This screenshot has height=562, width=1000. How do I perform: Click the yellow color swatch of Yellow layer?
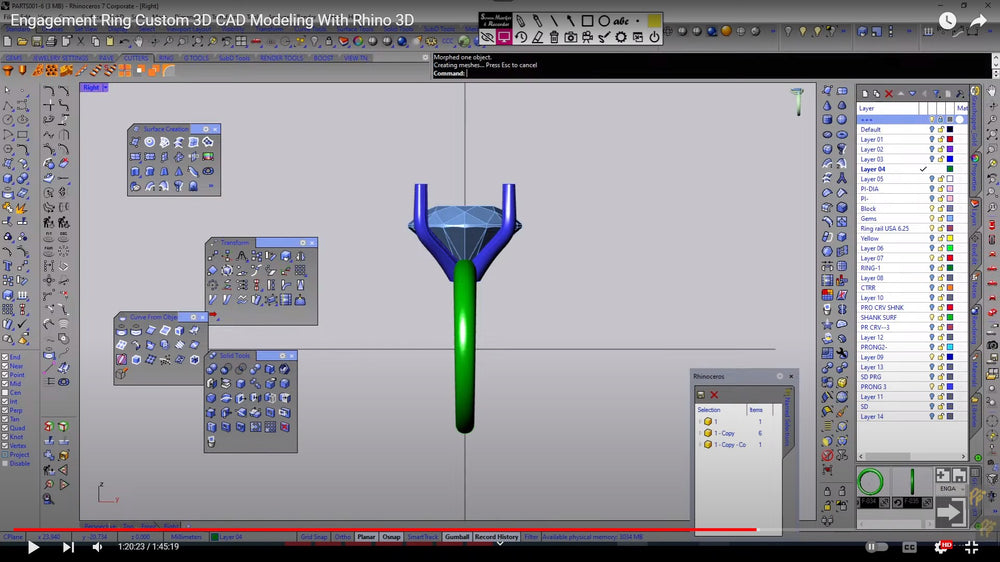(x=950, y=238)
